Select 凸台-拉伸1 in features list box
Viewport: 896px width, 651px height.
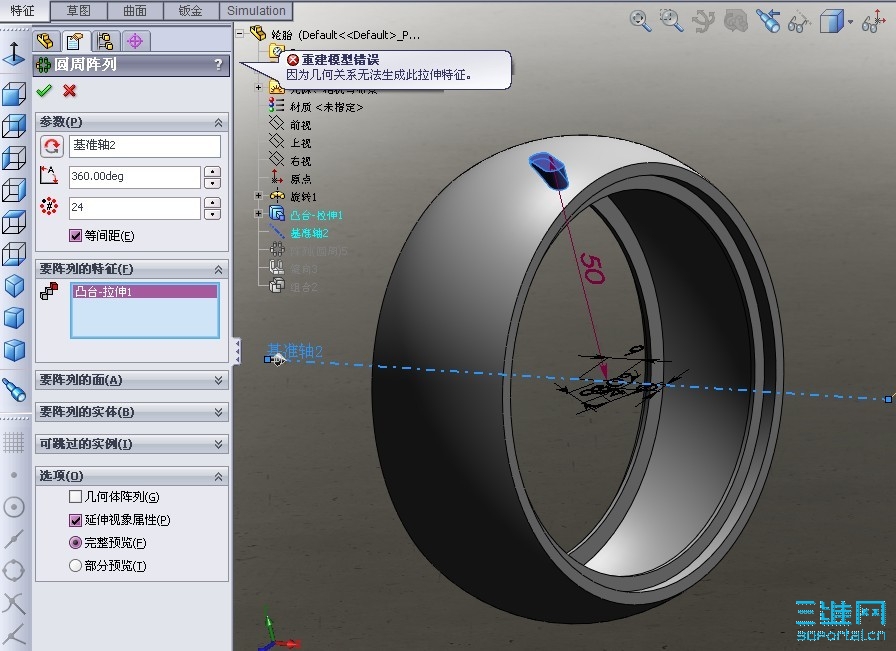coord(145,292)
